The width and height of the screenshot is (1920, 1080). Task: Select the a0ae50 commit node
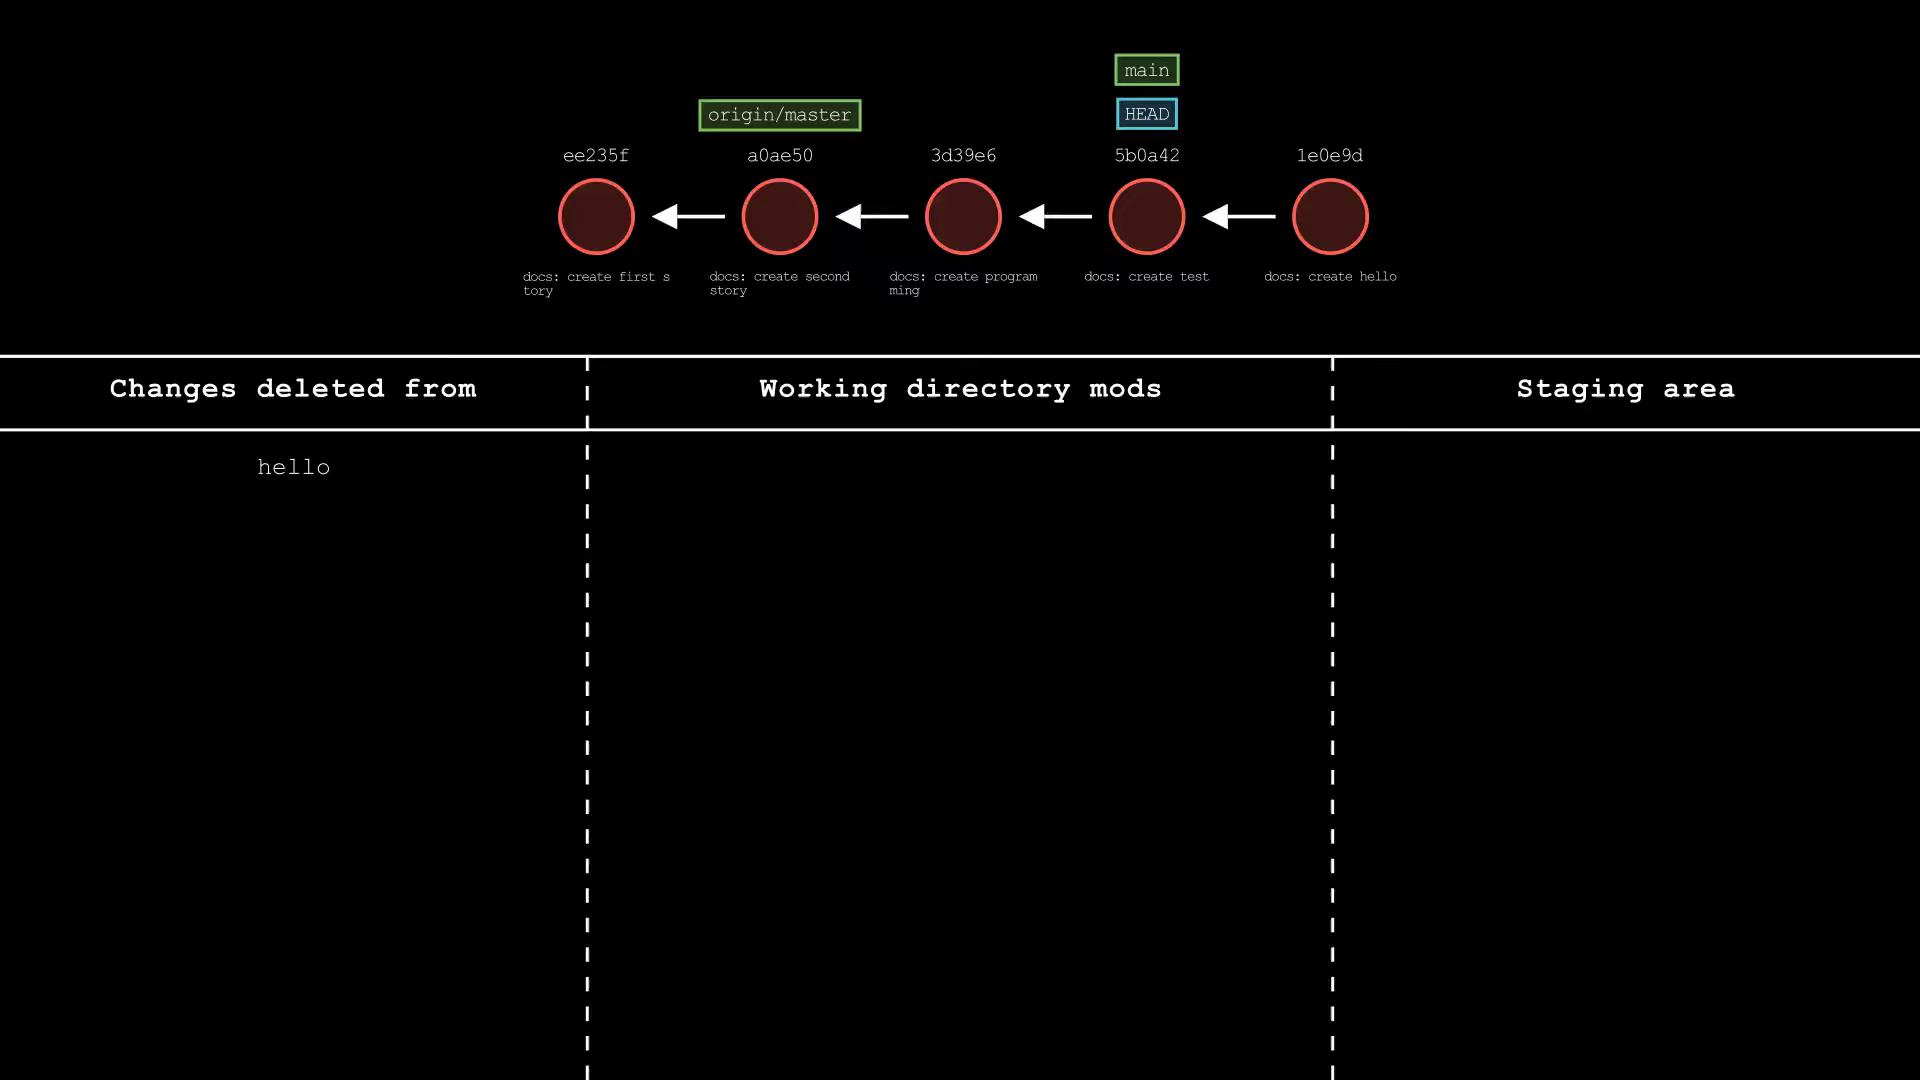779,216
